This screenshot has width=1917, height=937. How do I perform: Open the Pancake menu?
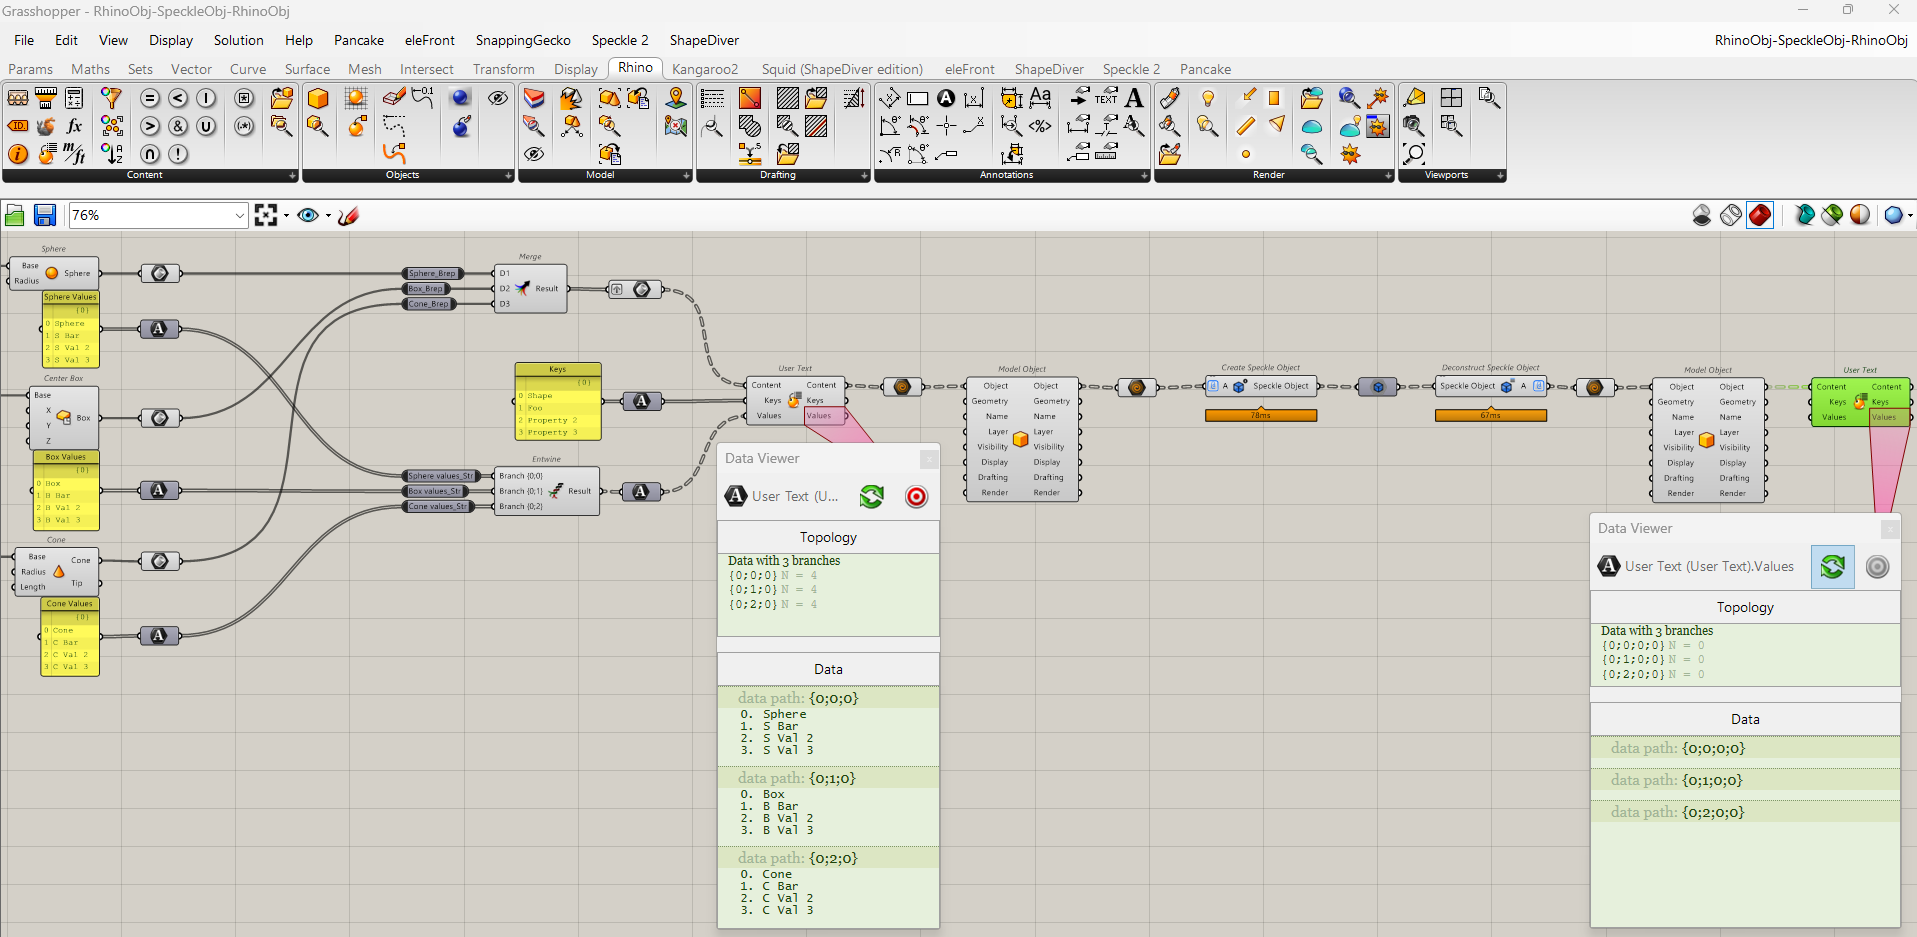tap(359, 40)
